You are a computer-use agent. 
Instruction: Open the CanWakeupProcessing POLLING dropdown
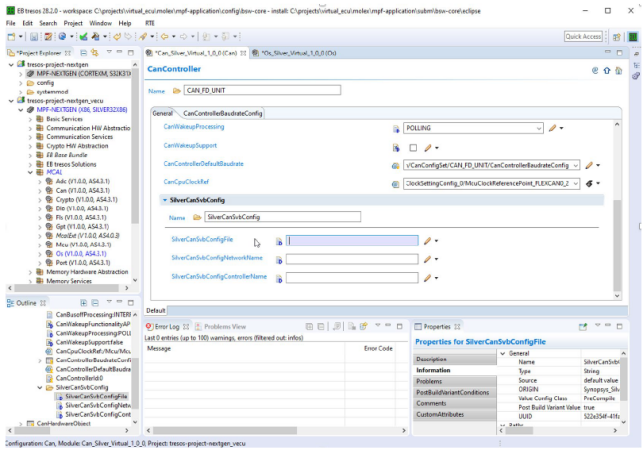(538, 128)
